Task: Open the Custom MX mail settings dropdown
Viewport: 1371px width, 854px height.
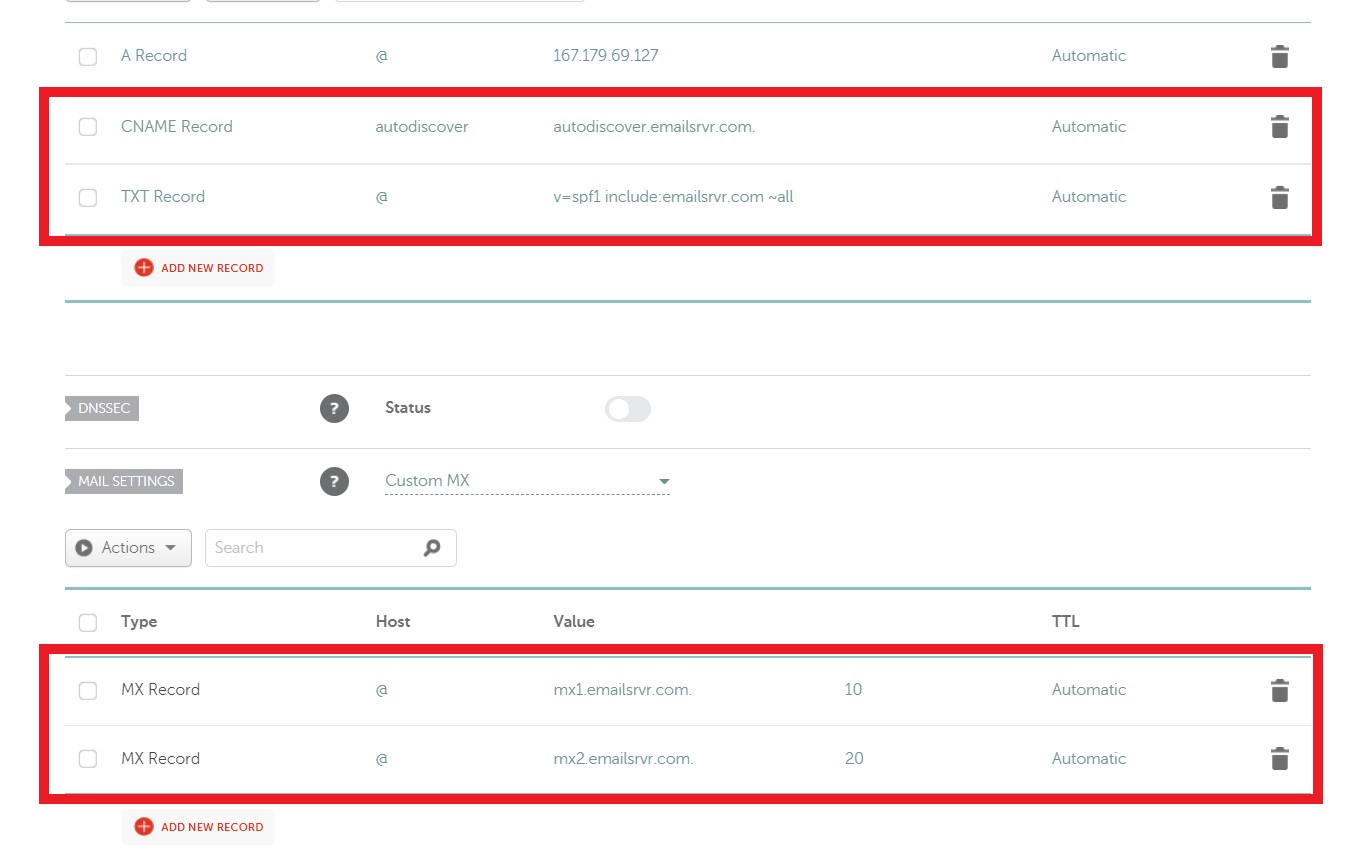Action: click(527, 481)
